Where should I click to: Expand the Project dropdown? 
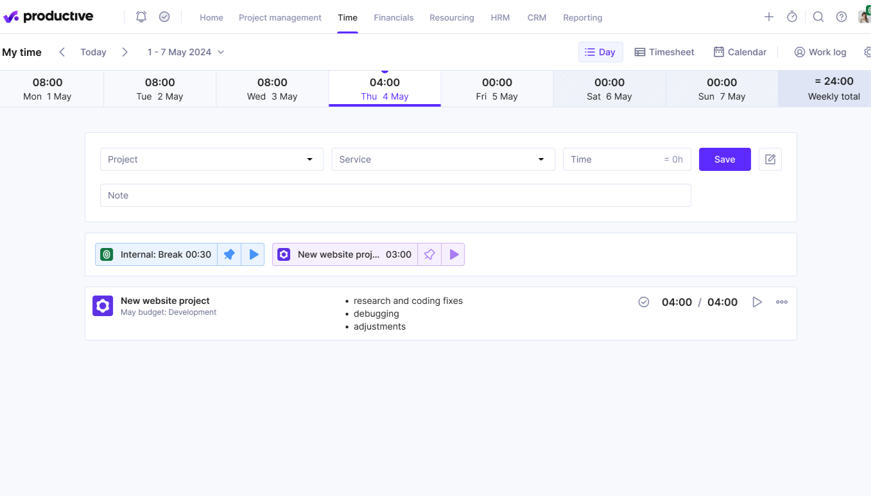click(x=211, y=159)
